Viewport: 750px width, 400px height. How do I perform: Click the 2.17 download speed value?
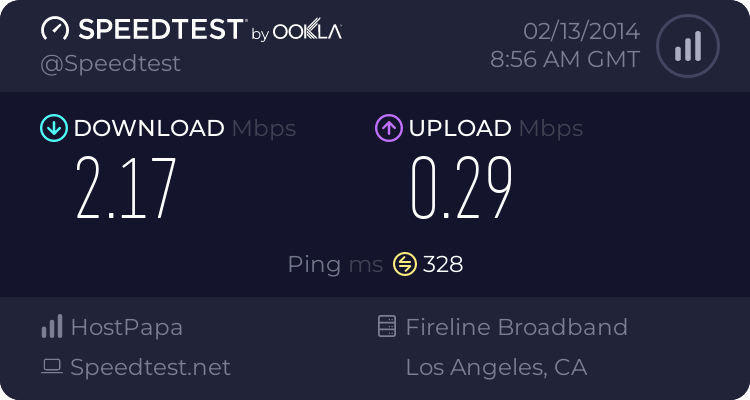coord(127,189)
